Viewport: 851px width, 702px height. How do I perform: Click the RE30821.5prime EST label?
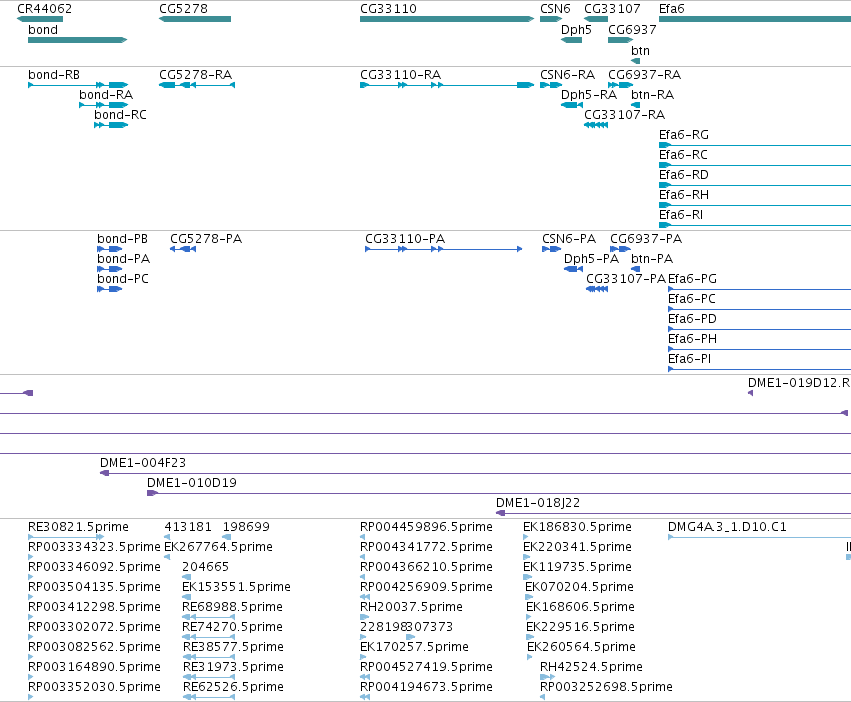point(78,527)
